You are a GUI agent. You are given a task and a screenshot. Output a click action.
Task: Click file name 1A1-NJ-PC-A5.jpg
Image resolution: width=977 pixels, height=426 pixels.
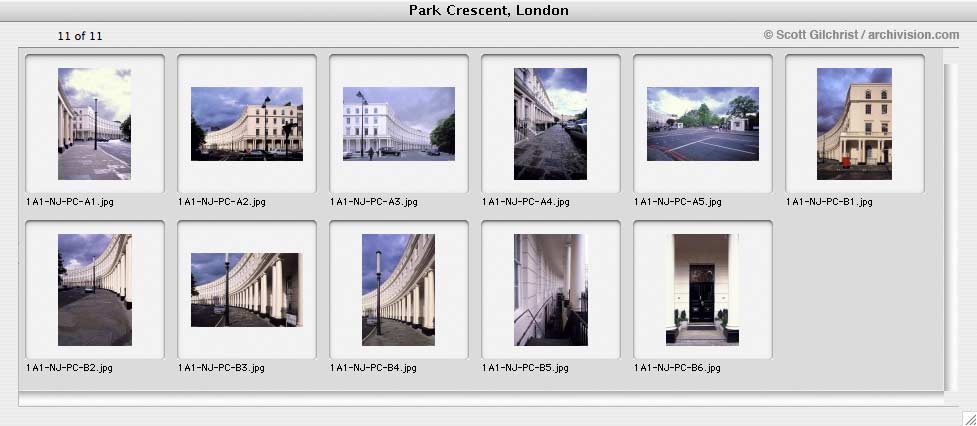pos(678,202)
